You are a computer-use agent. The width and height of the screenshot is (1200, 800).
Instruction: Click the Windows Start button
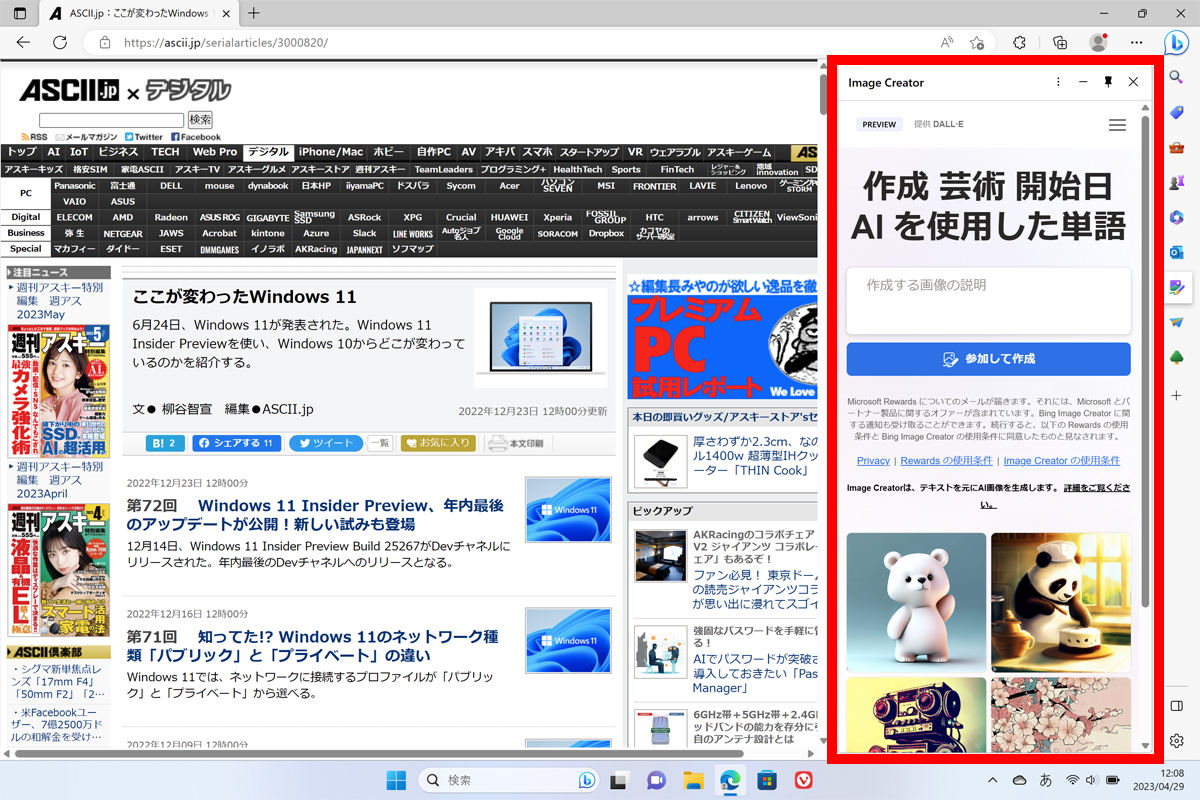pos(396,780)
